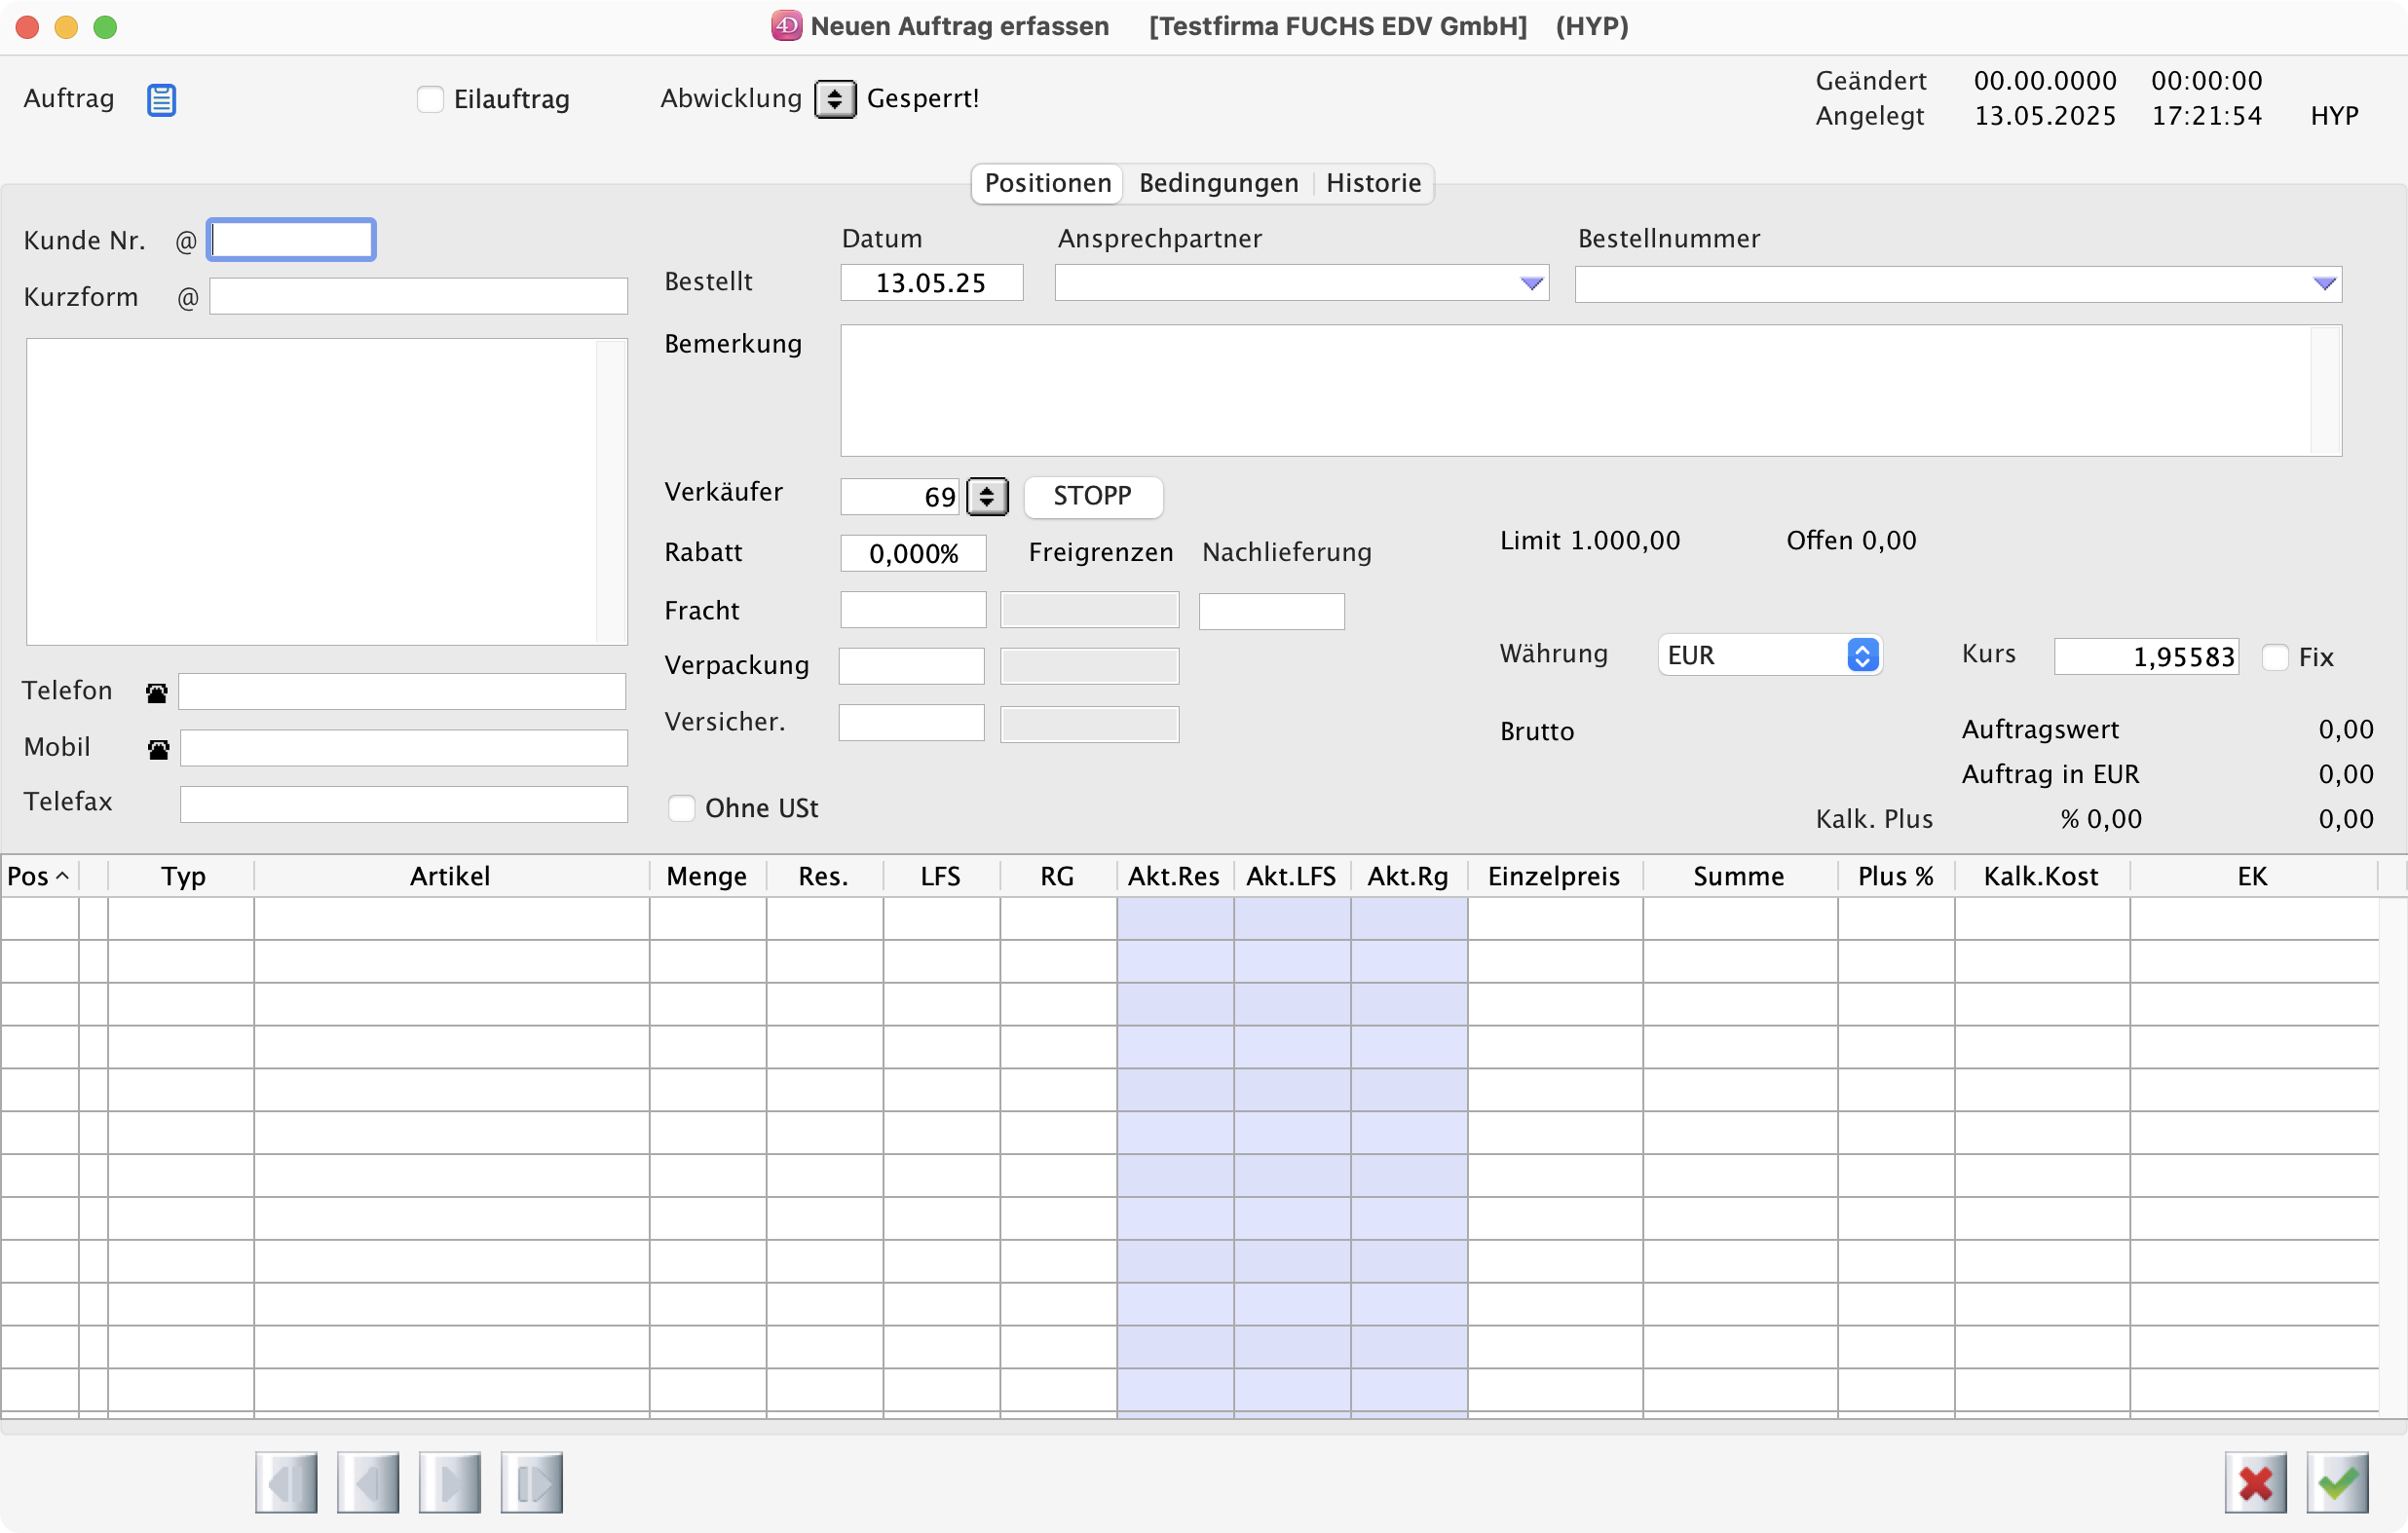This screenshot has height=1533, width=2408.
Task: Switch to the Bedingungen tab
Action: pos(1218,183)
